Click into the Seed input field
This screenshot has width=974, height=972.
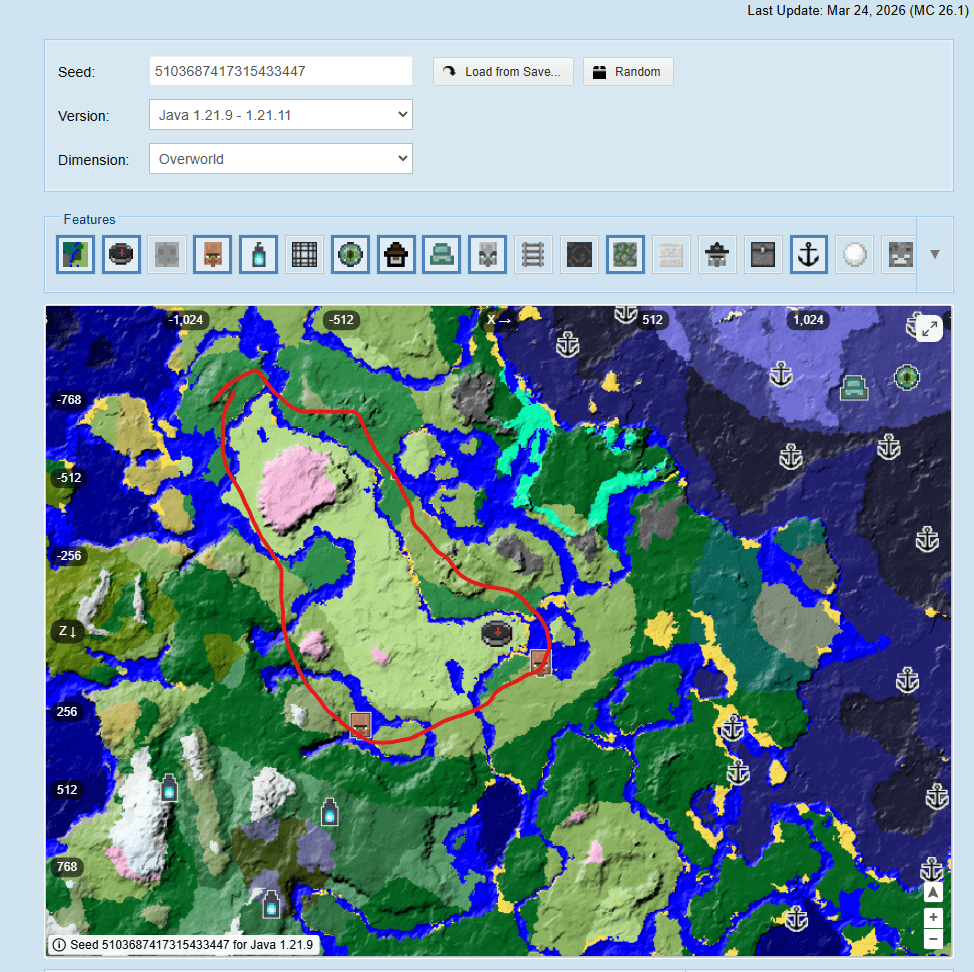[x=280, y=71]
